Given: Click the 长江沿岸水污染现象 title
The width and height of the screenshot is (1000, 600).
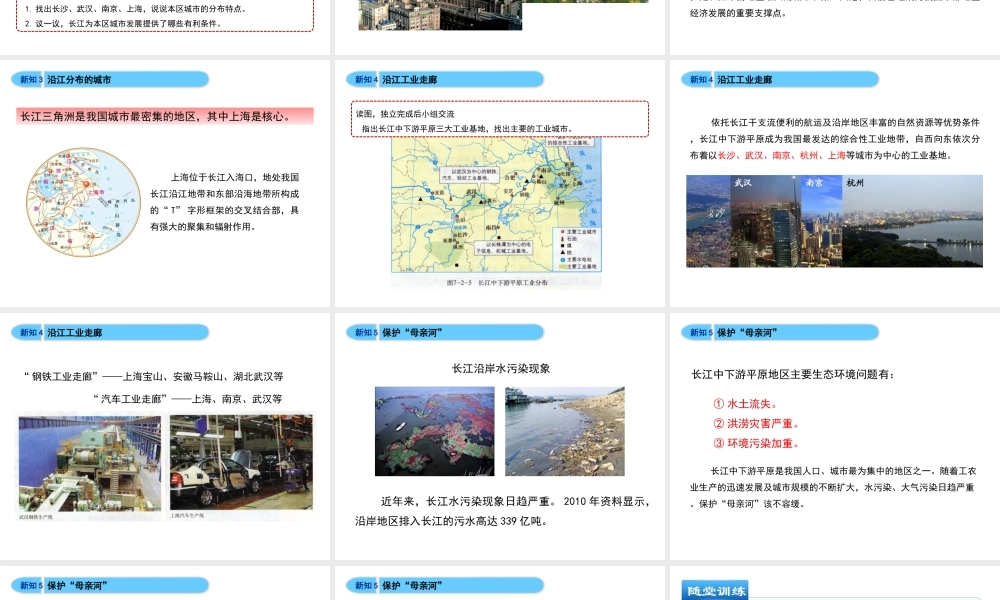Looking at the screenshot, I should (x=501, y=368).
